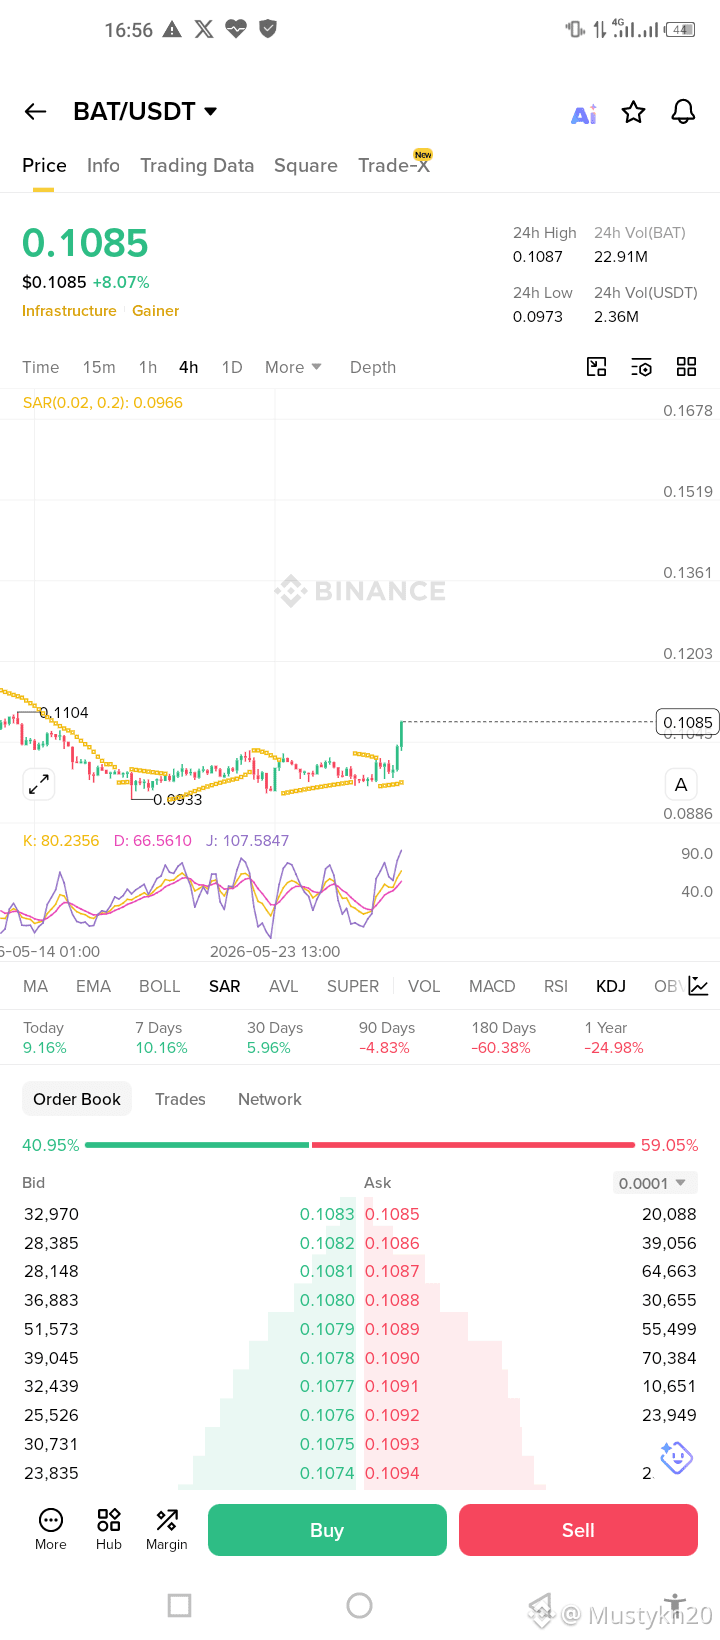Screen dimensions: 720x1640
Task: Tap bid price 0.1083
Action: click(327, 1214)
